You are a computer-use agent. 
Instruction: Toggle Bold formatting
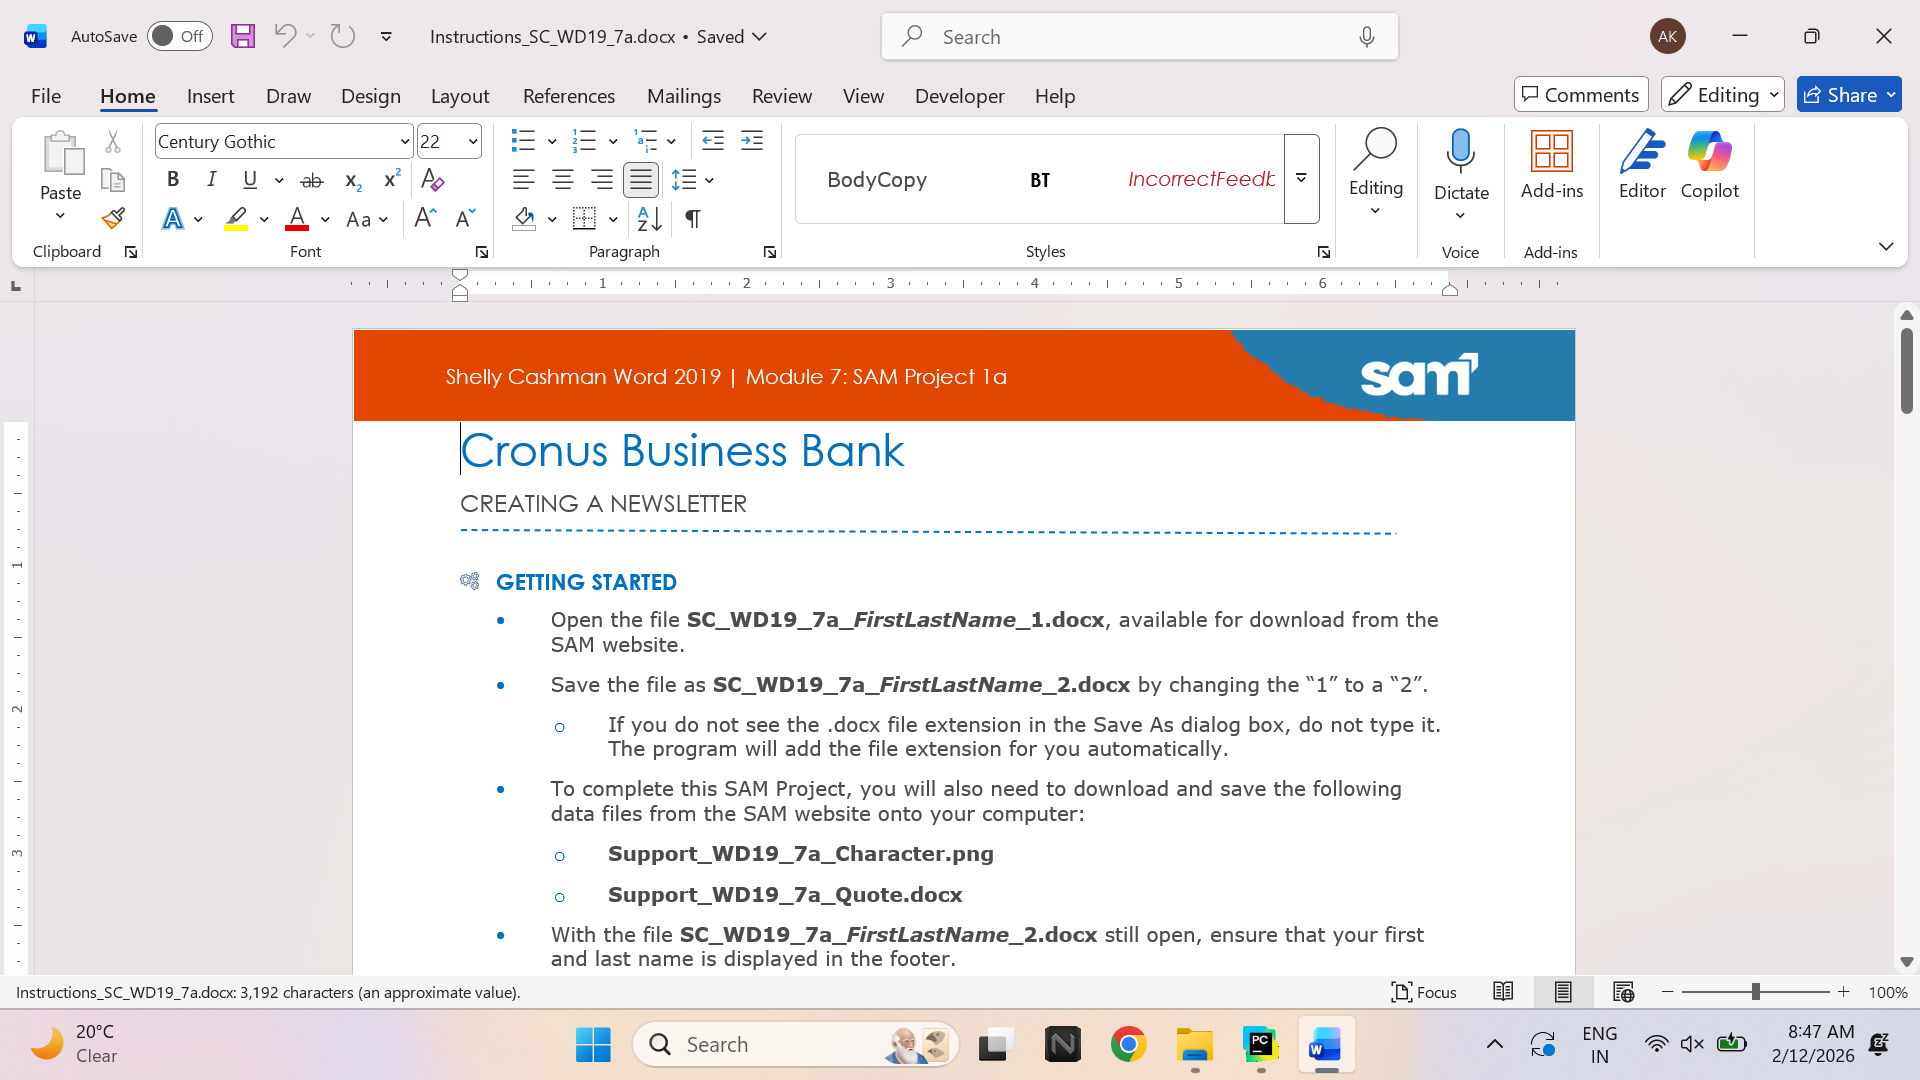173,180
